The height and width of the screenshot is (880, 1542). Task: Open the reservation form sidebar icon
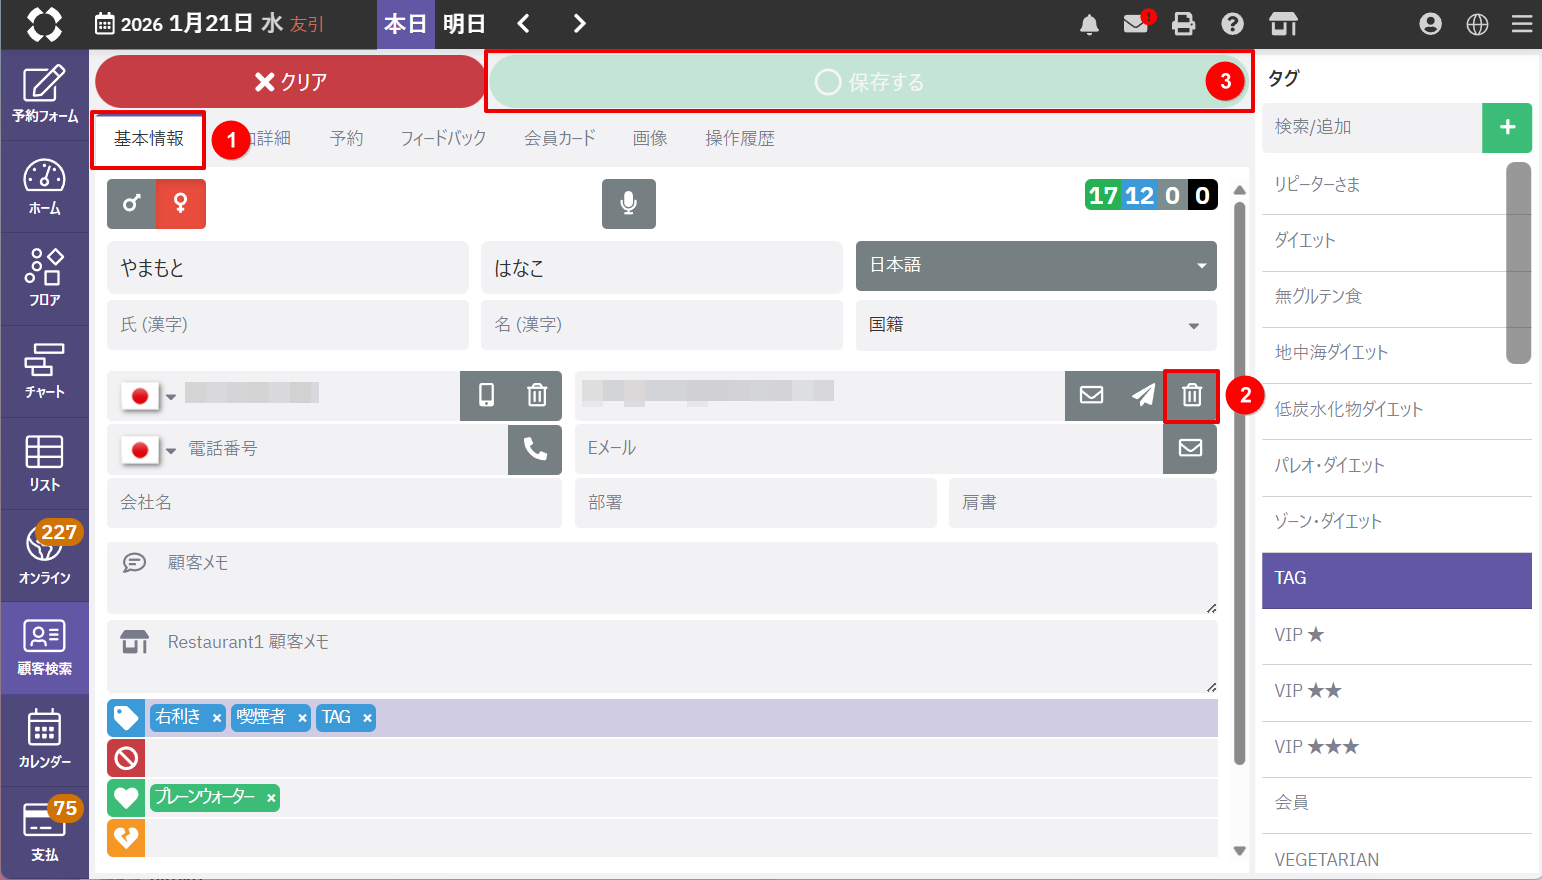click(44, 94)
